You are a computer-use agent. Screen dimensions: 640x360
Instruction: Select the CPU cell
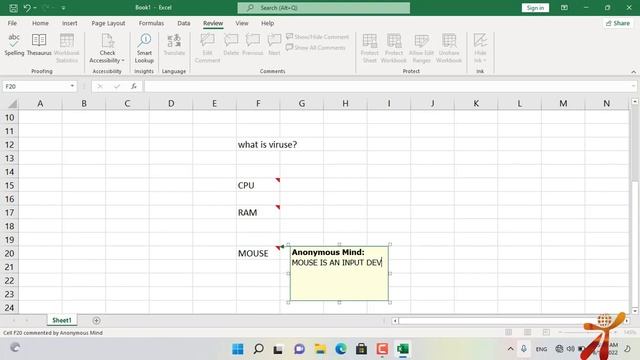click(x=258, y=185)
